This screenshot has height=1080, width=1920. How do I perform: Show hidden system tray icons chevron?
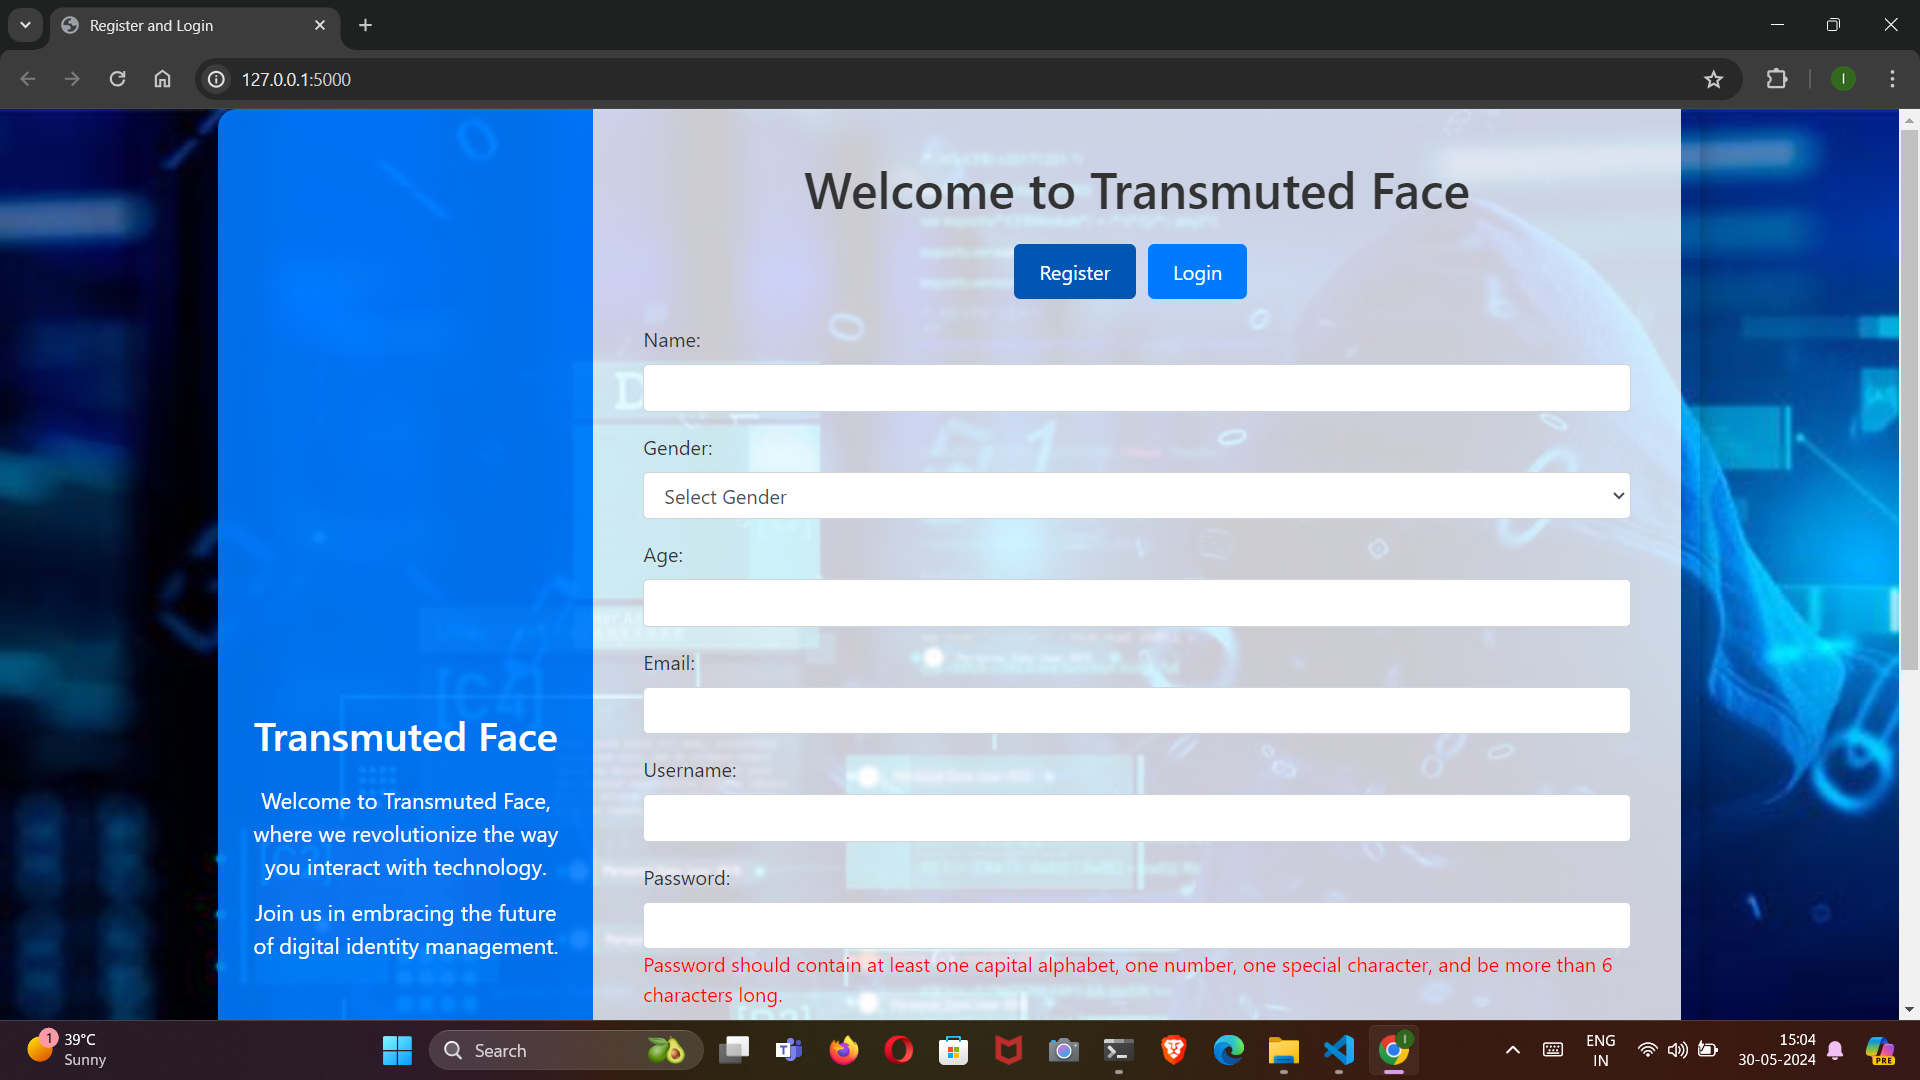pyautogui.click(x=1512, y=1050)
